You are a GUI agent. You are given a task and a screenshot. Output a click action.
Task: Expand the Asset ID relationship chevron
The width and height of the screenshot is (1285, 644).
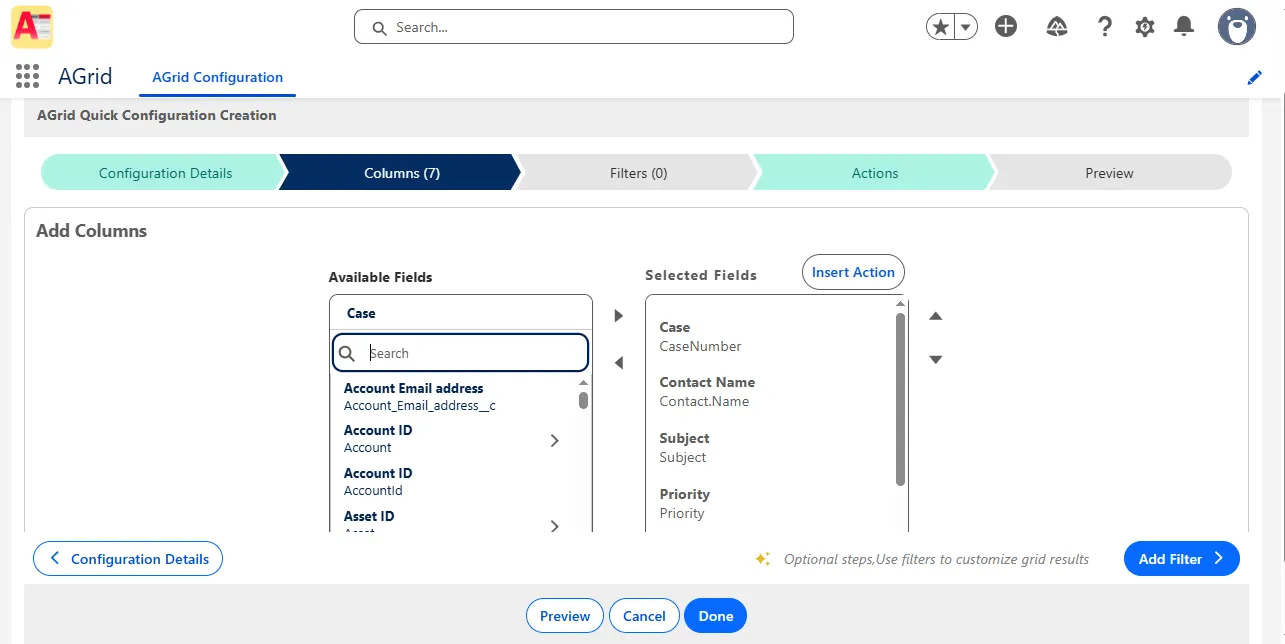click(x=555, y=526)
